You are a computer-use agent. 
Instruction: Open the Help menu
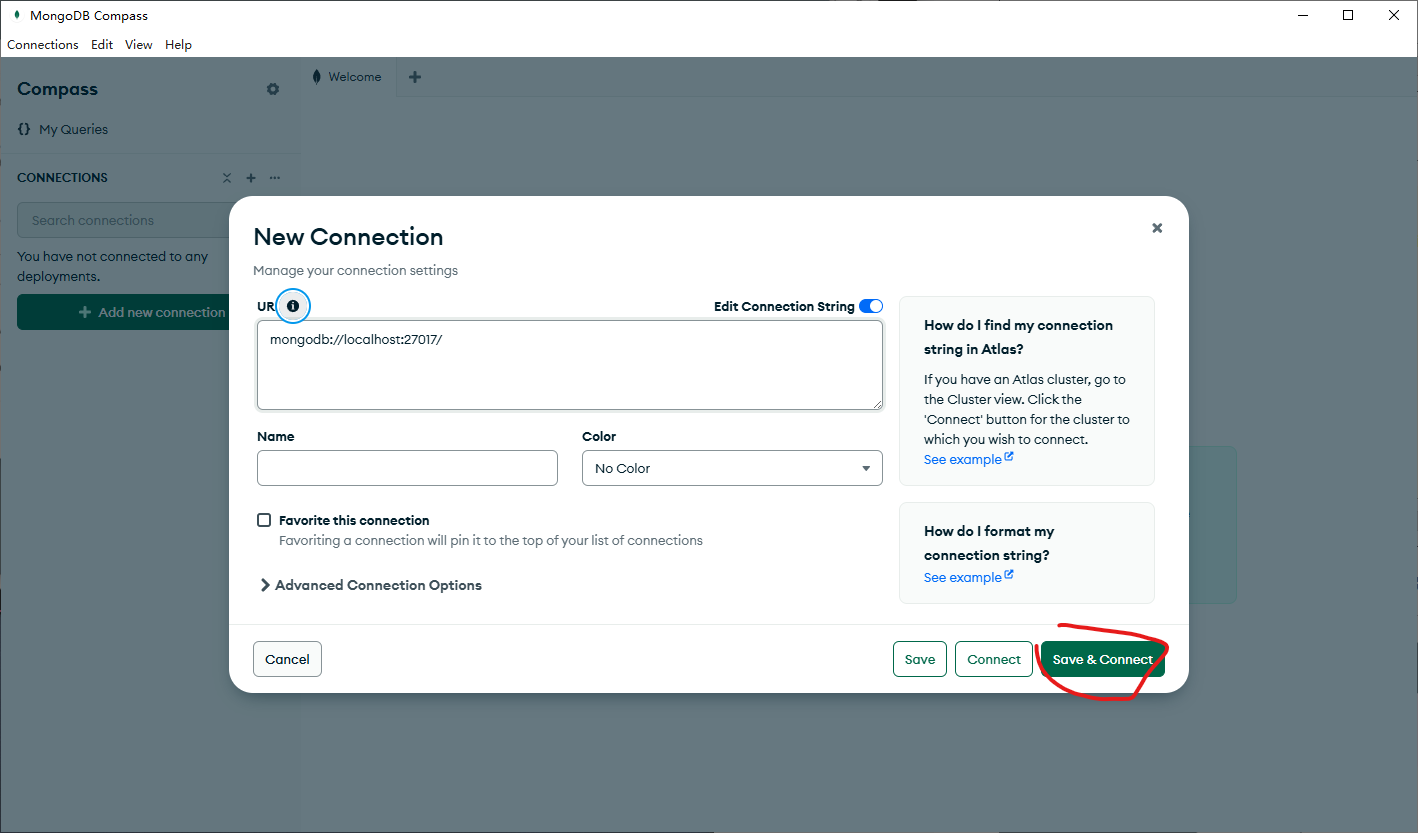178,45
